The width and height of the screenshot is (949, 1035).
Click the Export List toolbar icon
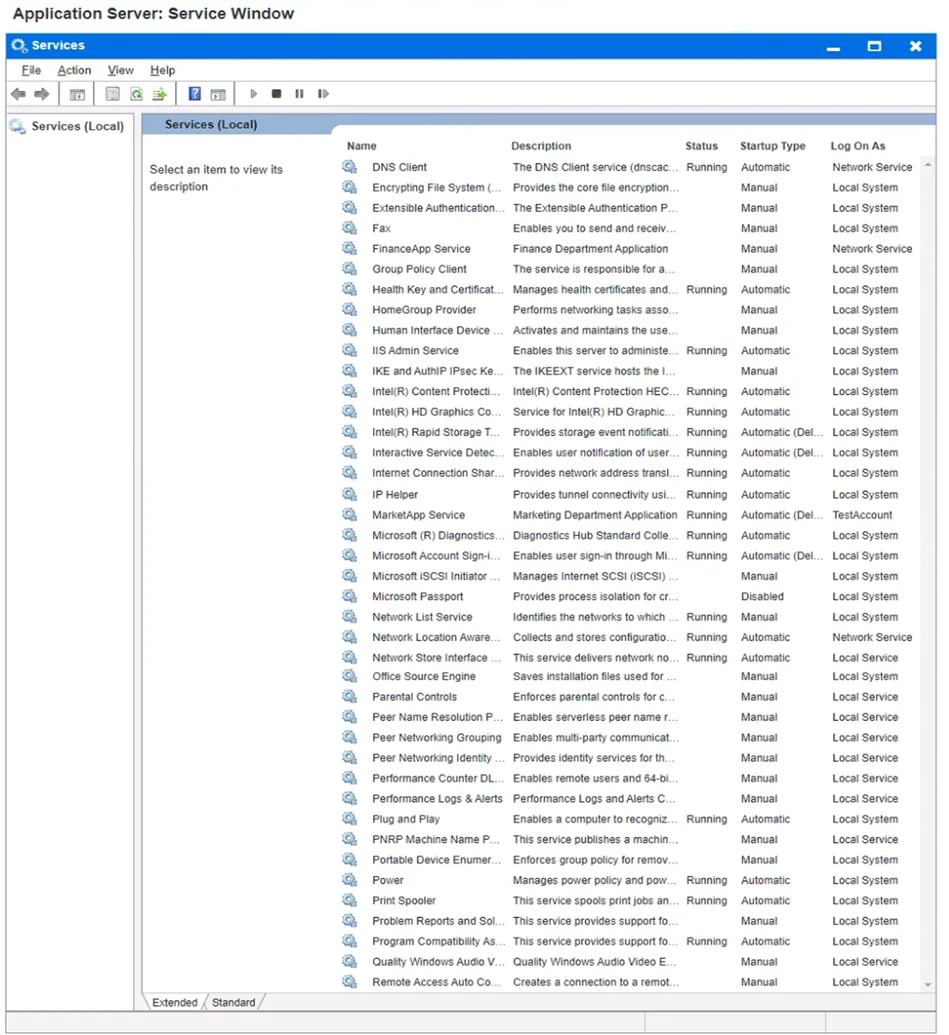tap(160, 94)
